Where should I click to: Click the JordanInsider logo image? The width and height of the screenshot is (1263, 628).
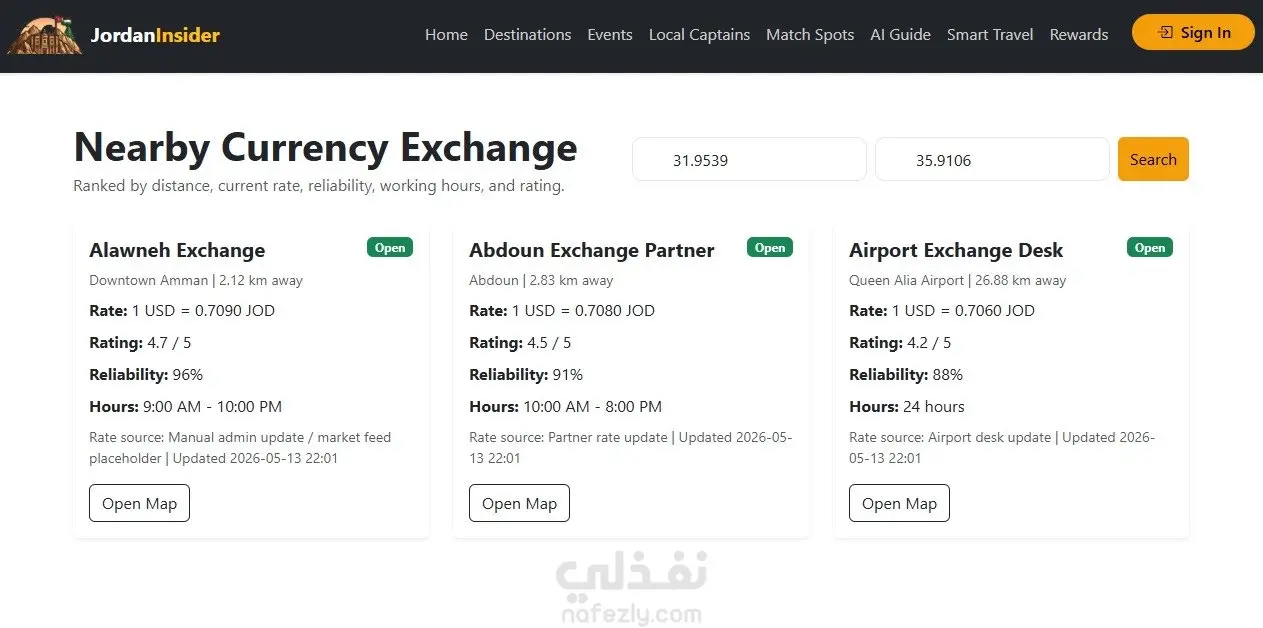pos(45,35)
